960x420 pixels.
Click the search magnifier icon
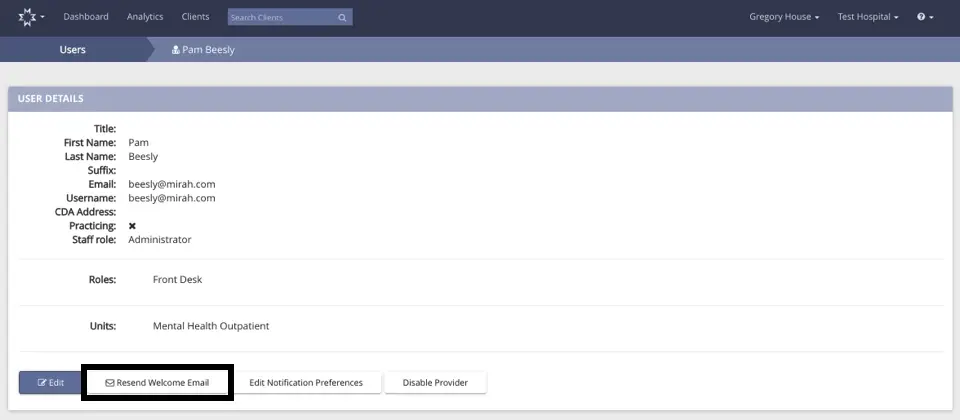(x=342, y=18)
